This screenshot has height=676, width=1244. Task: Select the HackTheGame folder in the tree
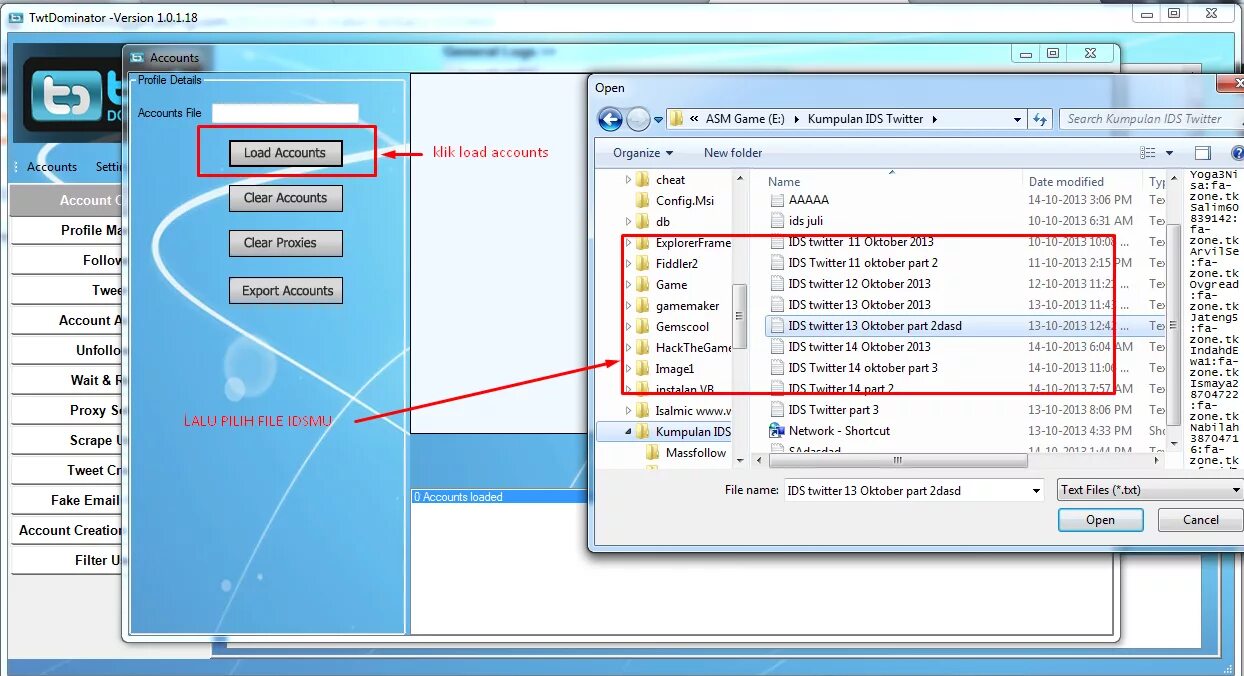click(x=693, y=348)
